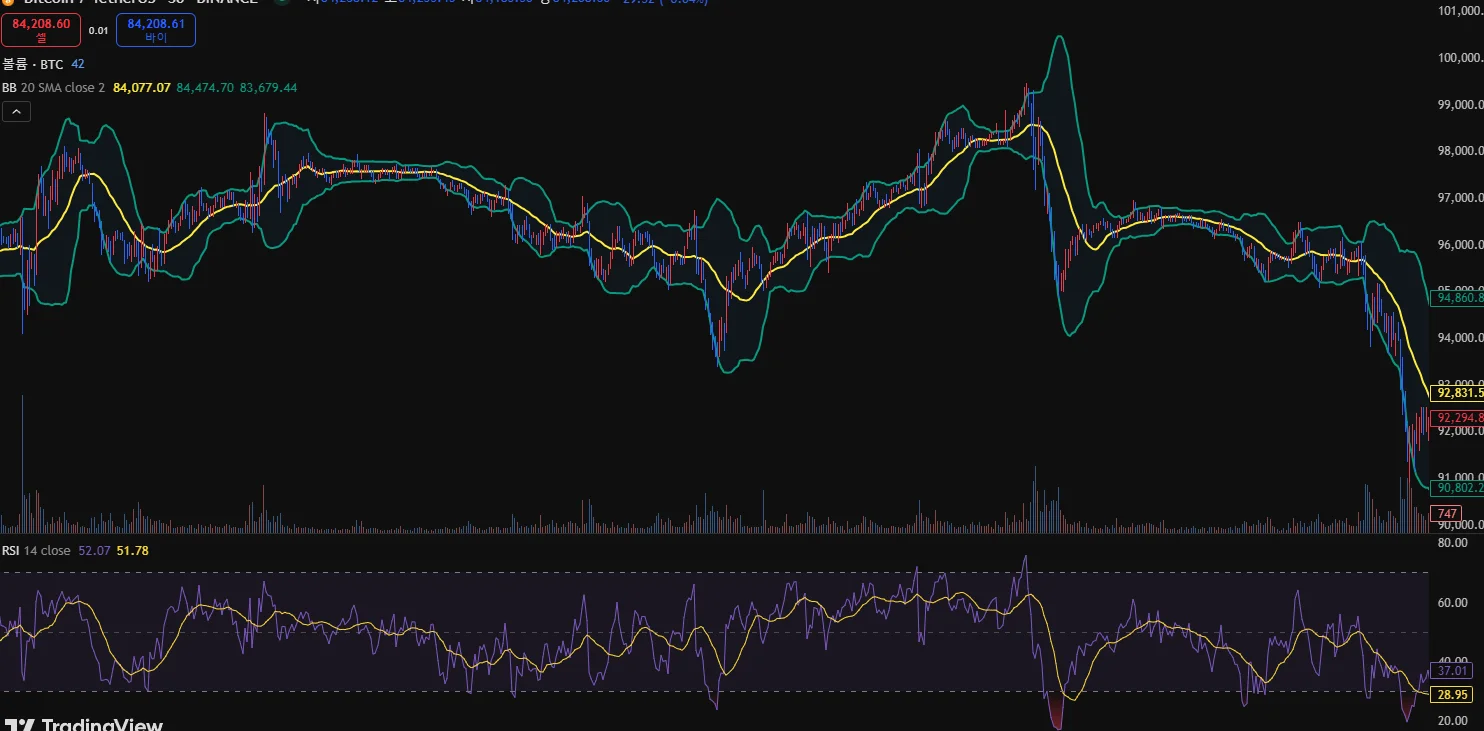Image resolution: width=1484 pixels, height=731 pixels.
Task: Click the volume value 42 in the legend
Action: pyautogui.click(x=78, y=64)
